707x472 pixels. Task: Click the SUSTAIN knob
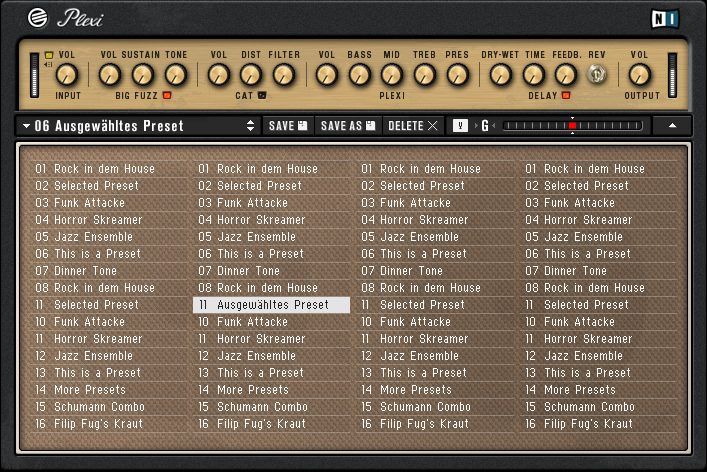click(142, 75)
